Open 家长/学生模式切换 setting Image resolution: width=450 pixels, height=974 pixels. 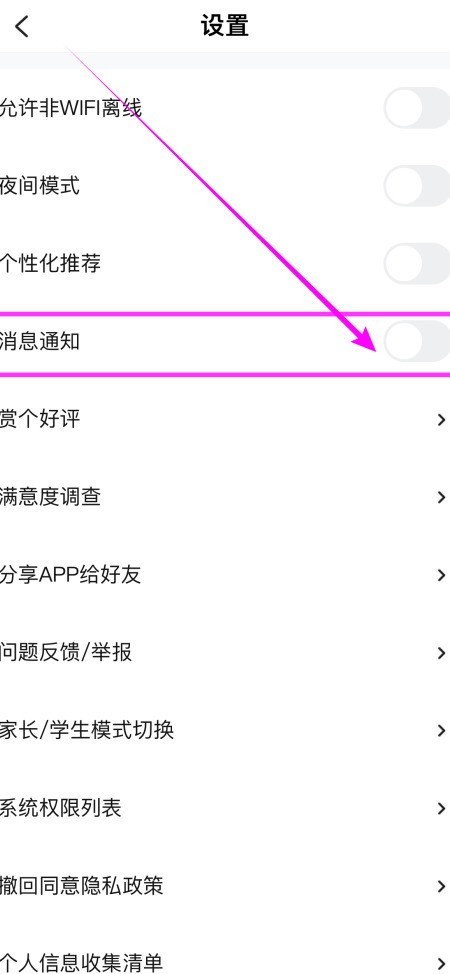(225, 730)
